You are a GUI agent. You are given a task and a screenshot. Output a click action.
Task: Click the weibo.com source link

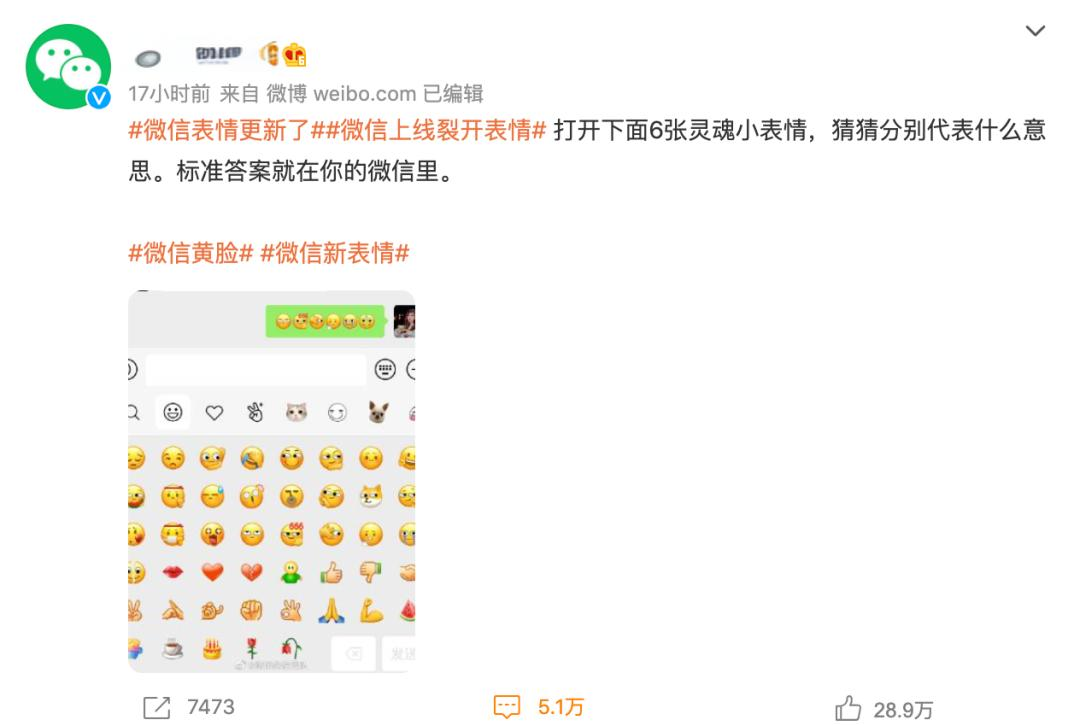coord(365,93)
